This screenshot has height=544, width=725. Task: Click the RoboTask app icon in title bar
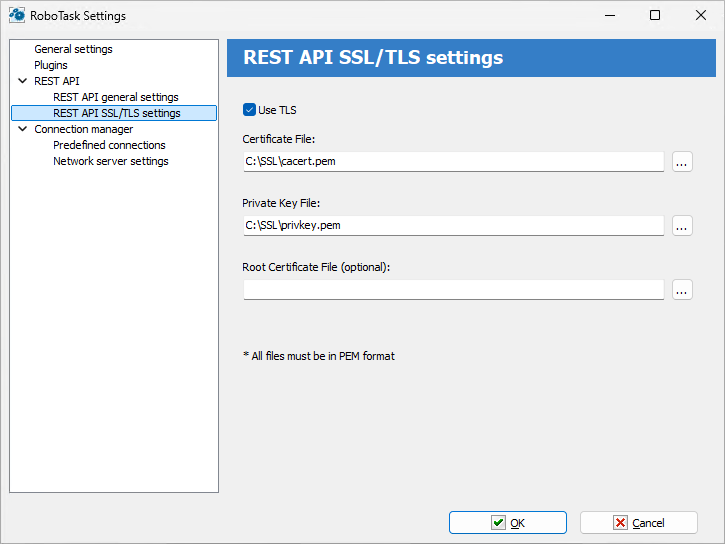click(x=17, y=15)
